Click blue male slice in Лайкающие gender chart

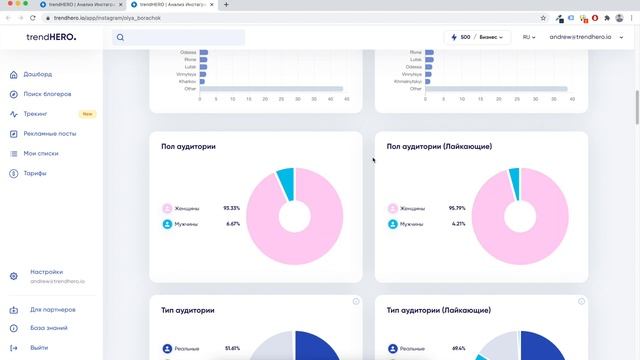(x=515, y=183)
